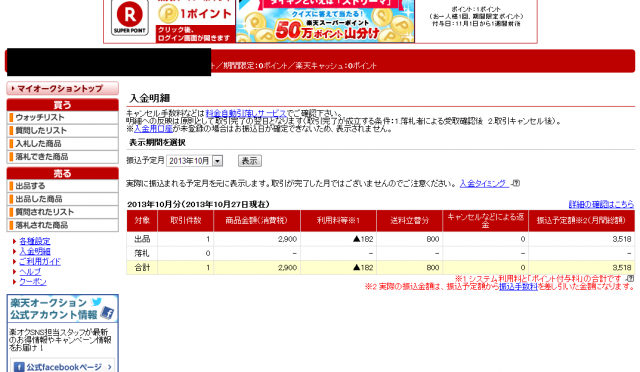
Task: Click the Twitter bird icon in sidebar
Action: point(97,302)
